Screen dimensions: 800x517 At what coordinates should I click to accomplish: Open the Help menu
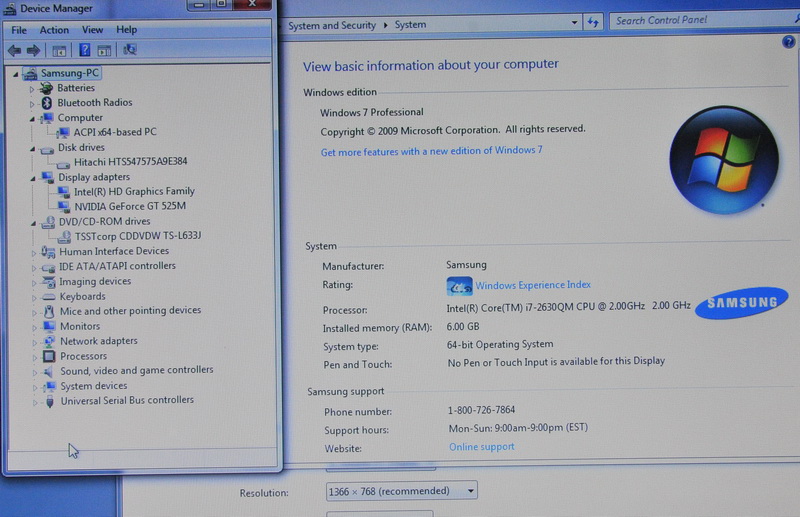[127, 30]
